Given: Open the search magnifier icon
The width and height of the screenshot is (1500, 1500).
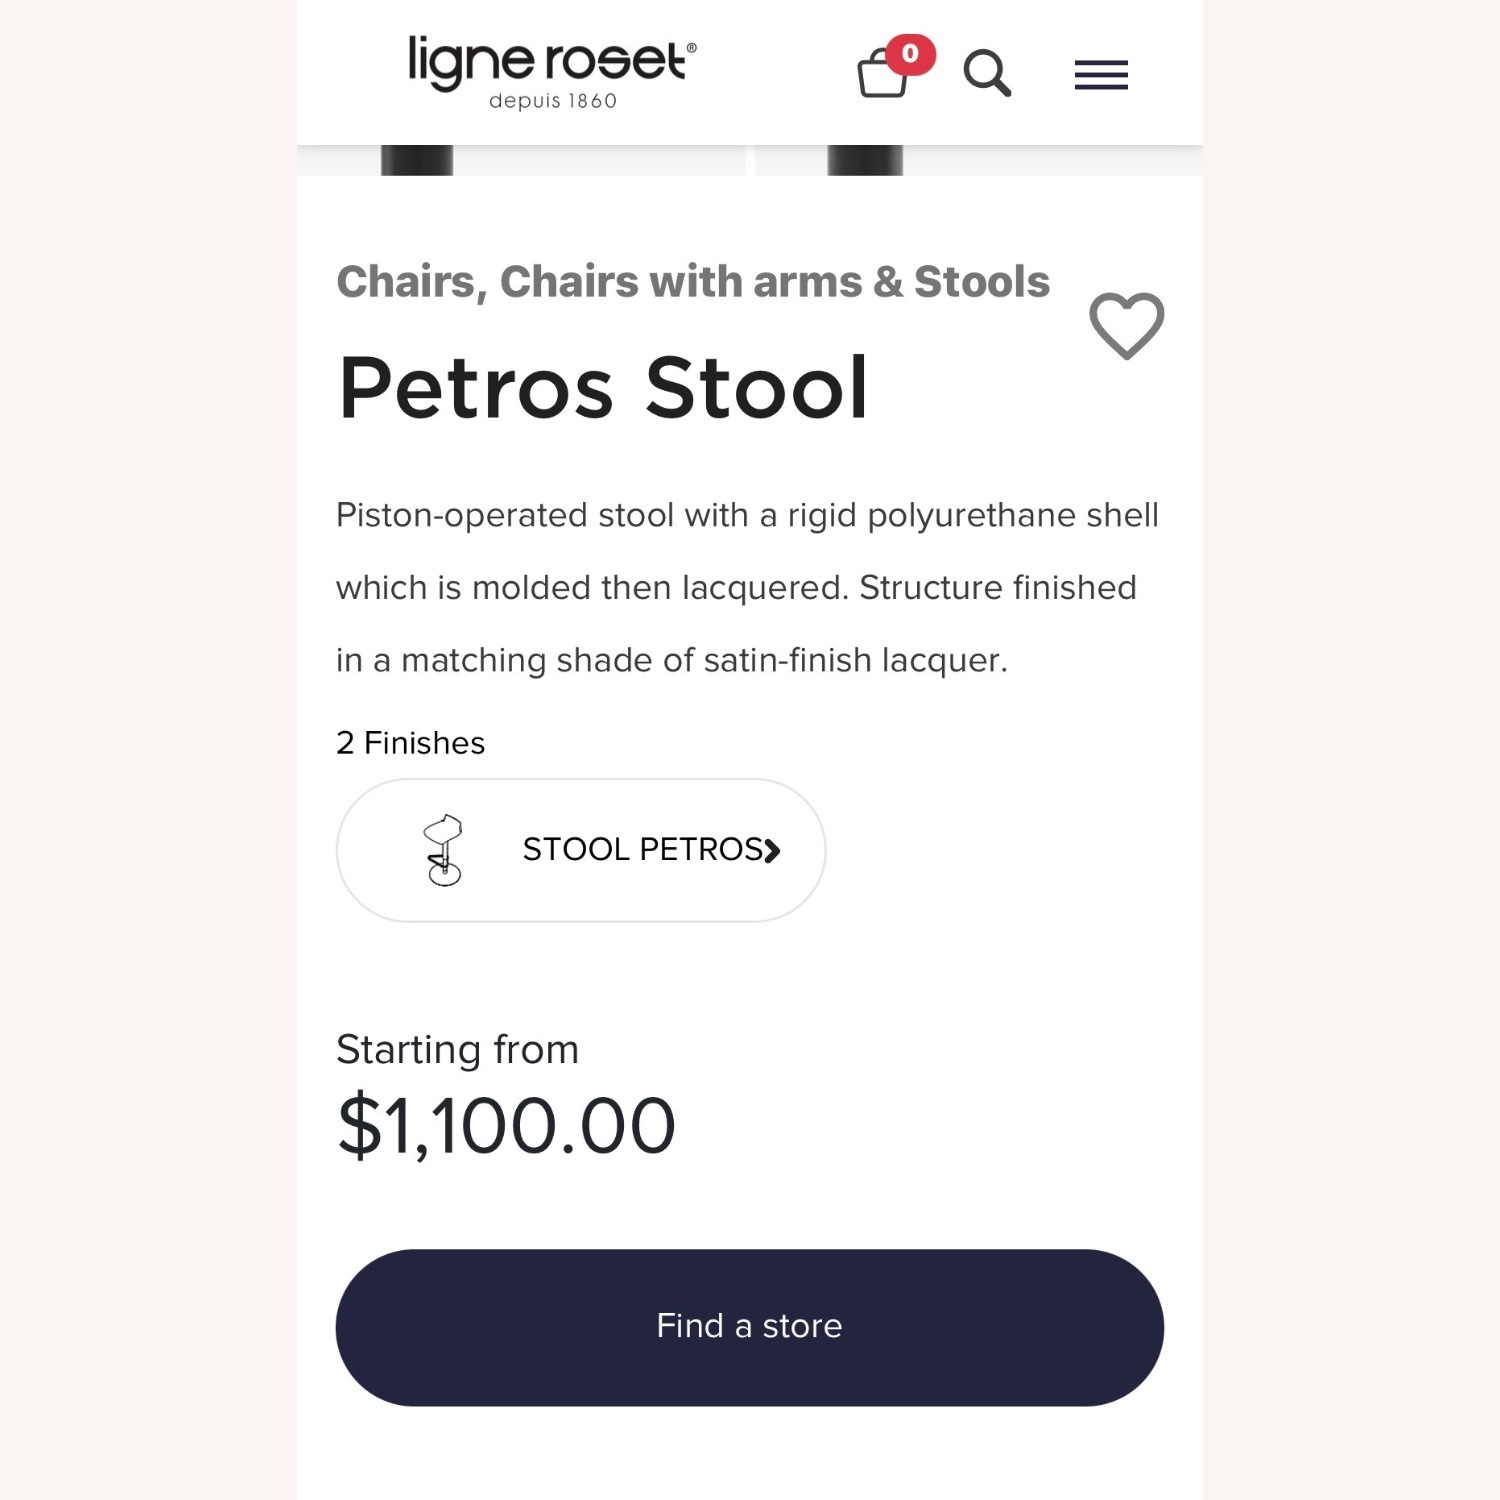Looking at the screenshot, I should [x=987, y=73].
